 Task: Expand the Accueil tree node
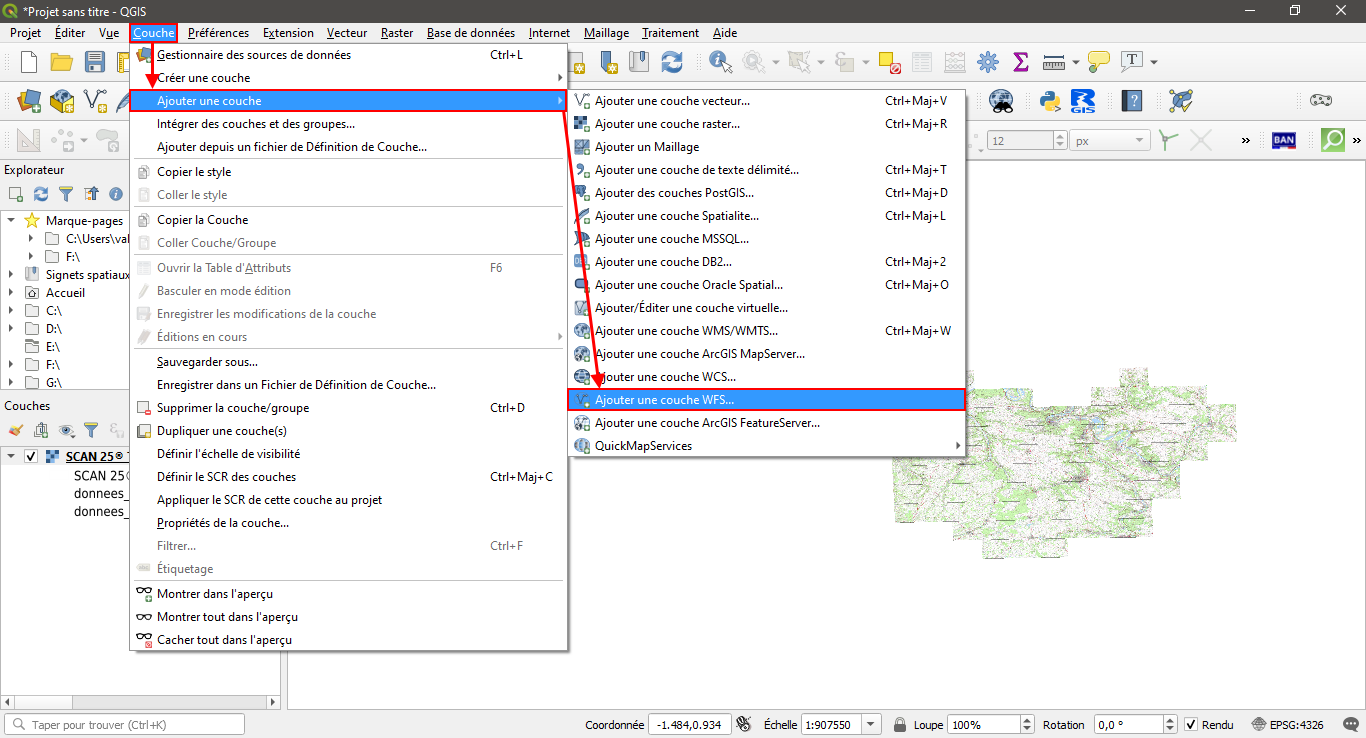tap(11, 293)
